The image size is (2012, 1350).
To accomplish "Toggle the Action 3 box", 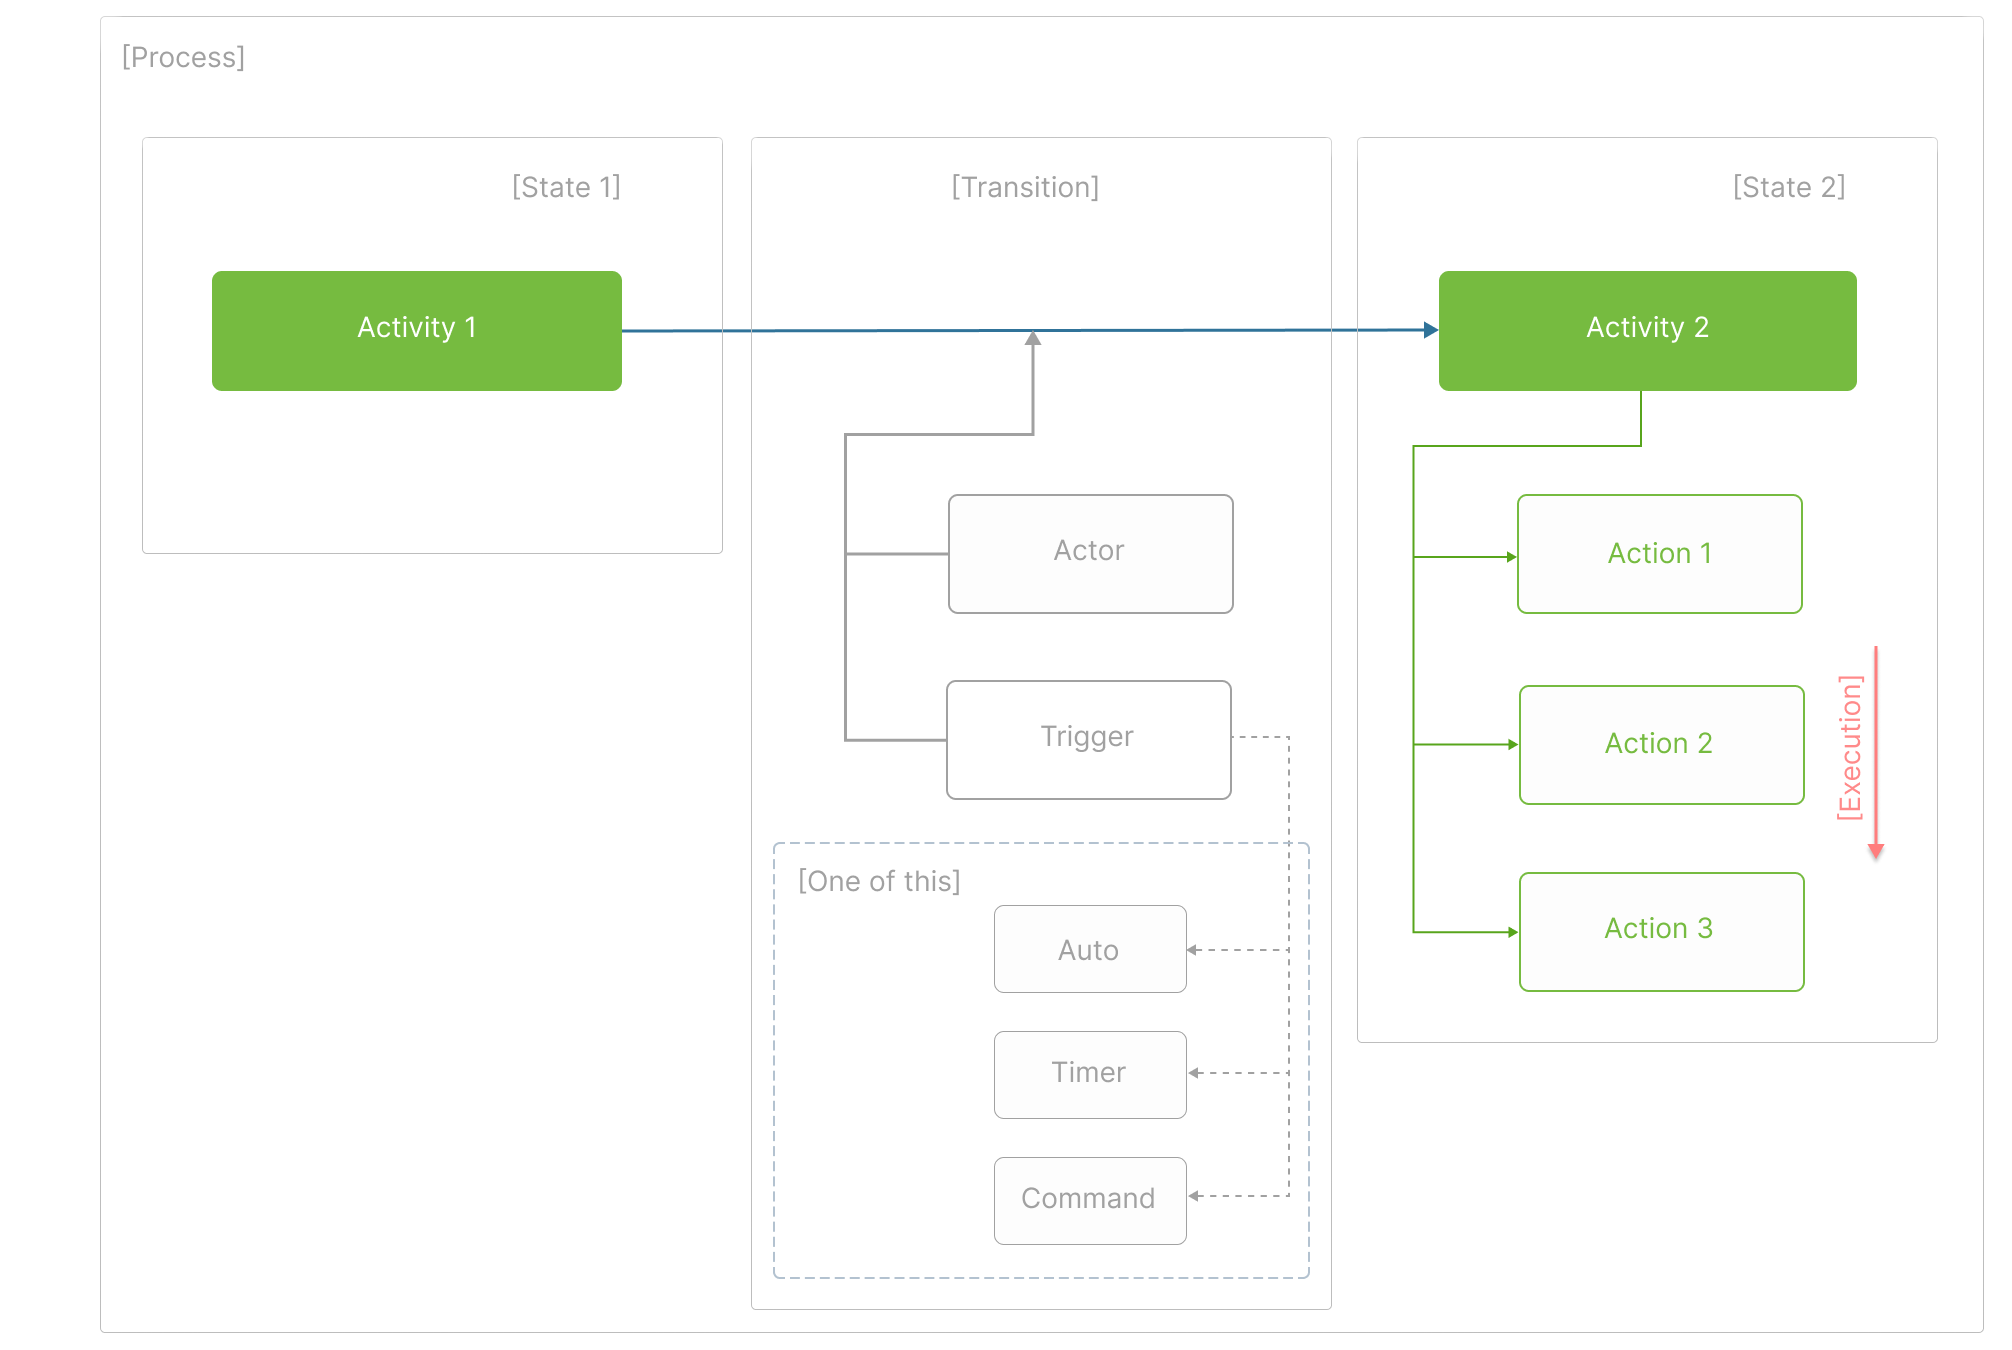I will click(x=1660, y=929).
